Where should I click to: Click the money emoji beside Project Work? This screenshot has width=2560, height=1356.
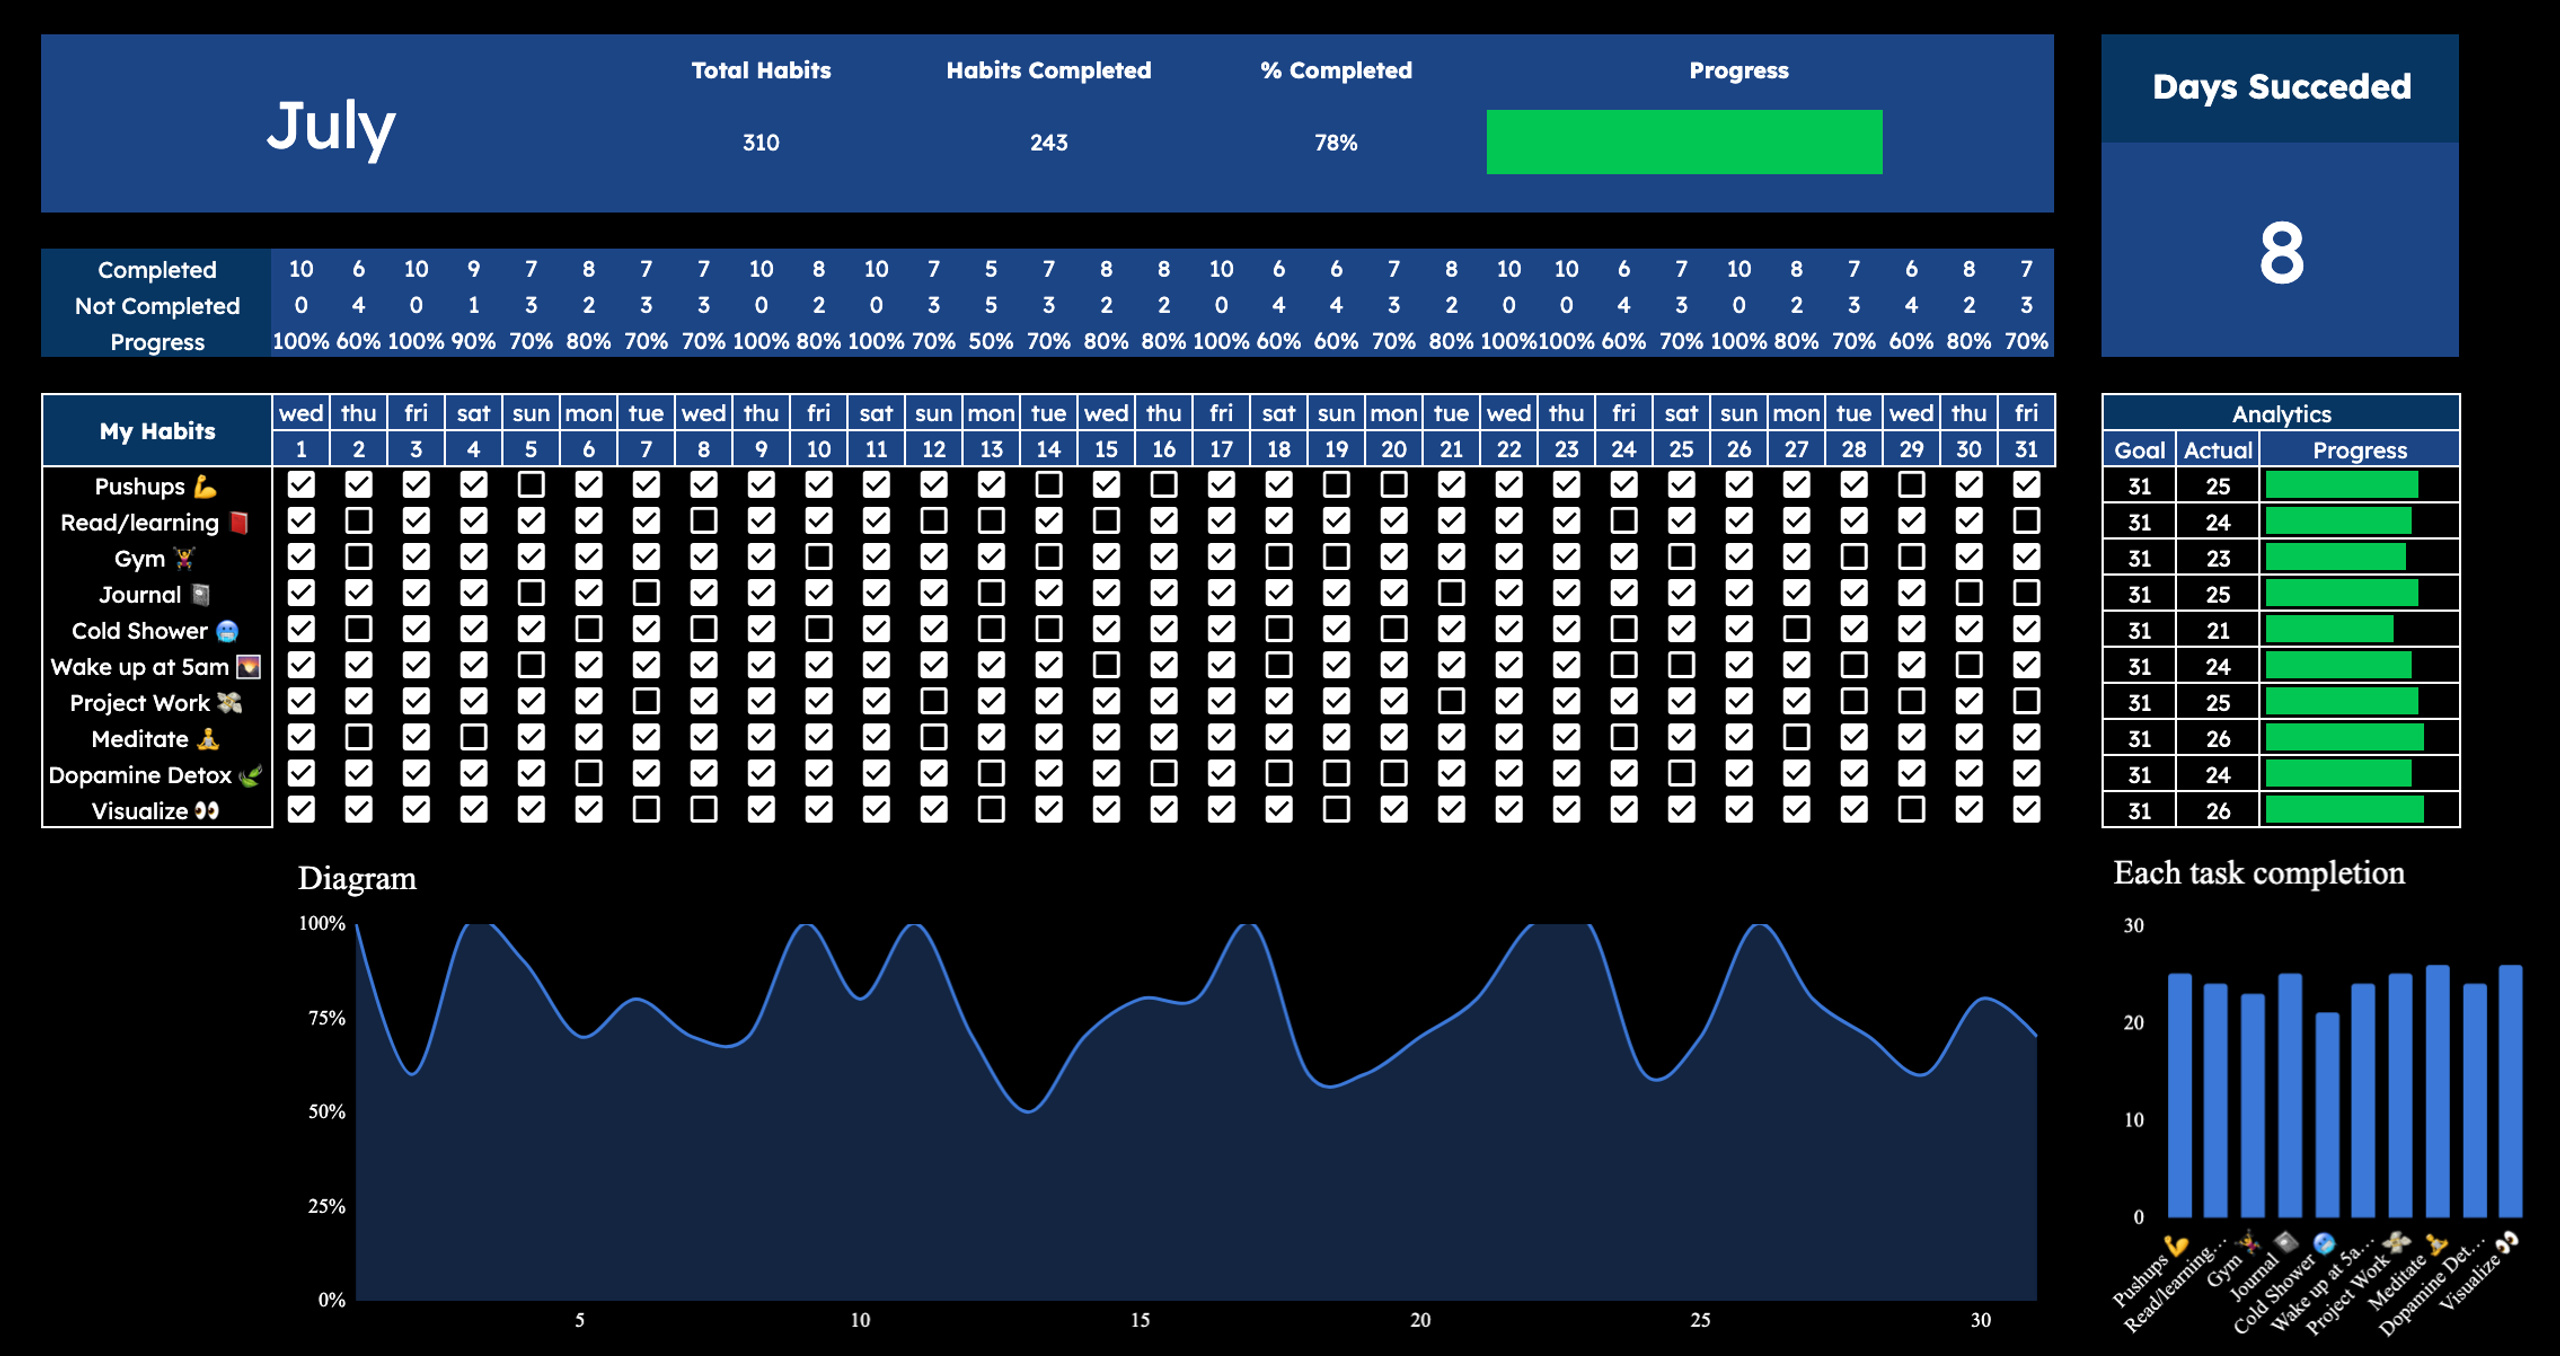230,703
